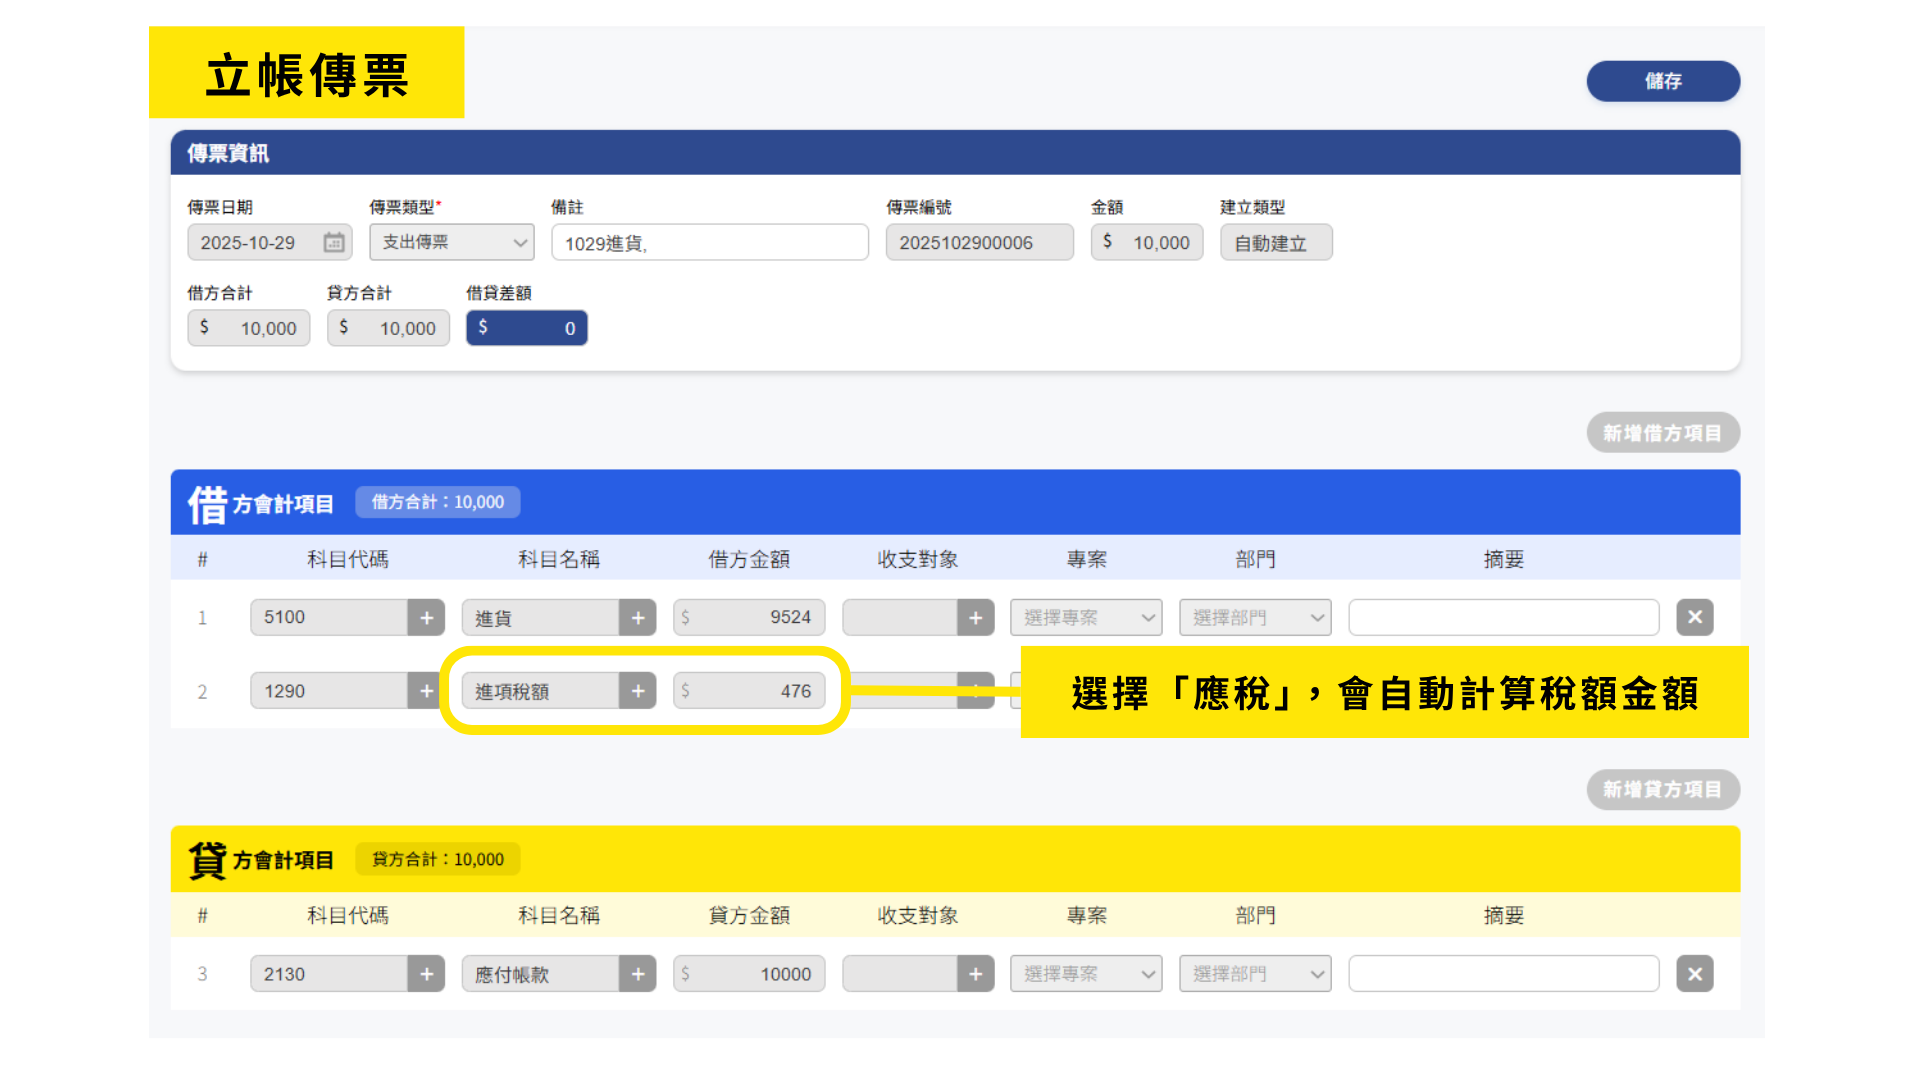Click plus icon beside 進貨 account name
This screenshot has width=1920, height=1080.
(x=637, y=618)
